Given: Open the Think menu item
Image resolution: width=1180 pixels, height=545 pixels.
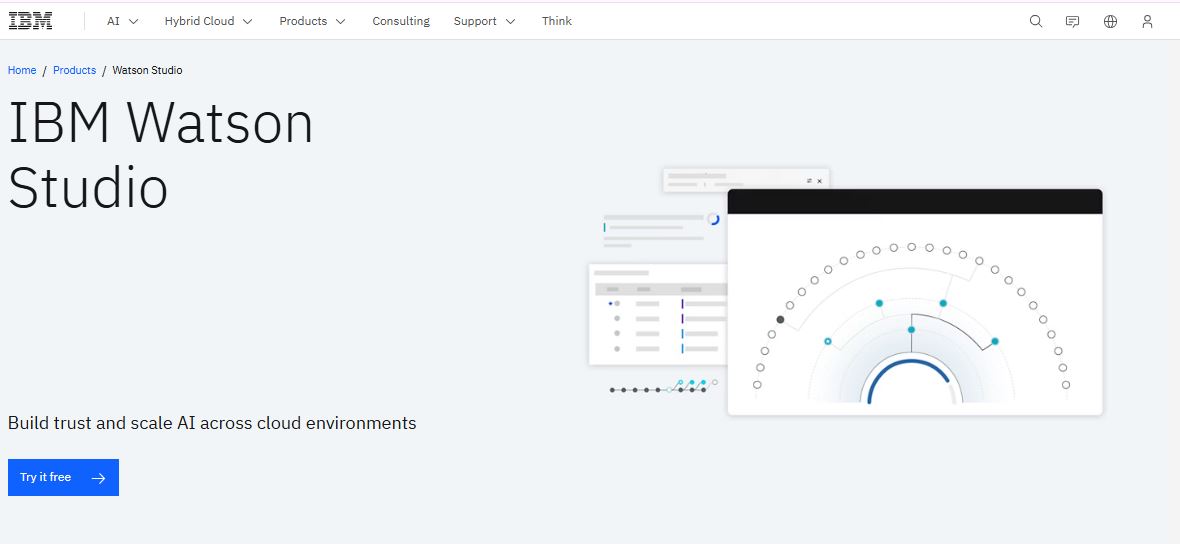Looking at the screenshot, I should [557, 21].
